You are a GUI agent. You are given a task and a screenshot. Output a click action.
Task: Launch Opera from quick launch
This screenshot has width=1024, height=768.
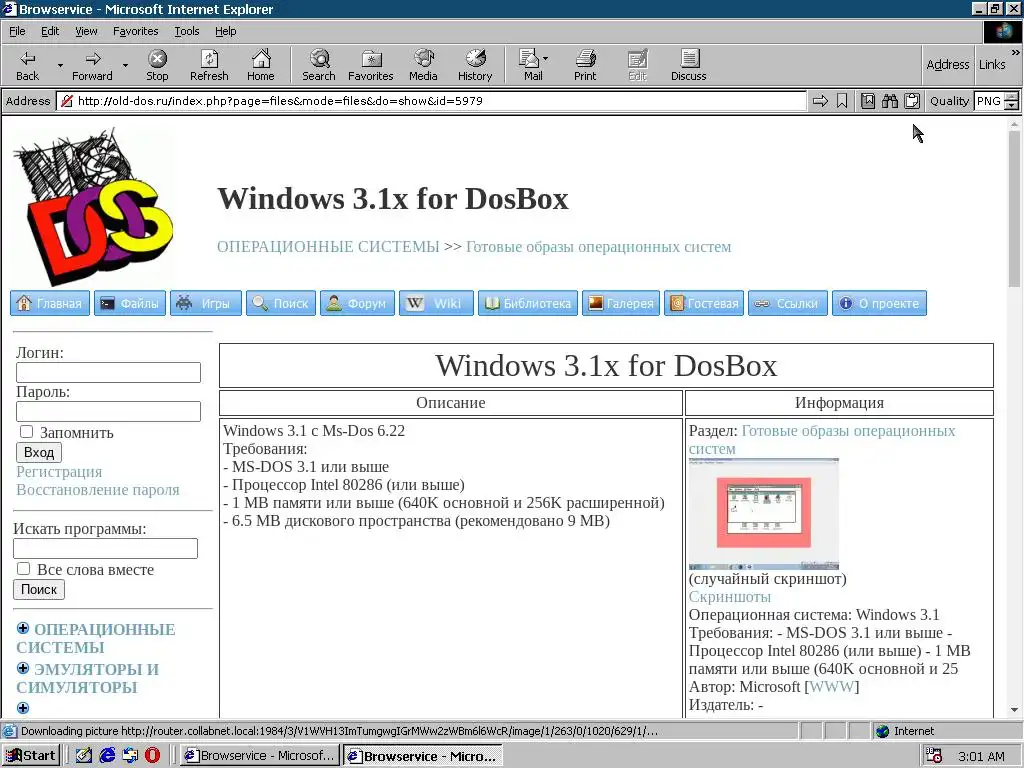click(x=152, y=756)
